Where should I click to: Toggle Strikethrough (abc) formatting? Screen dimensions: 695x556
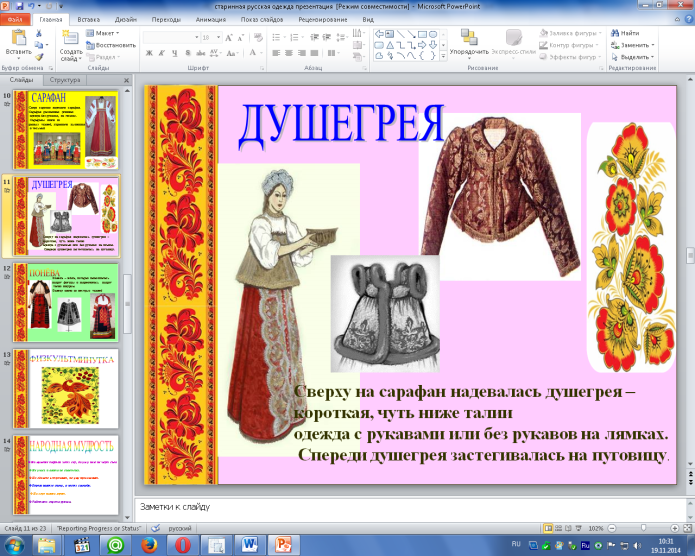pos(200,53)
